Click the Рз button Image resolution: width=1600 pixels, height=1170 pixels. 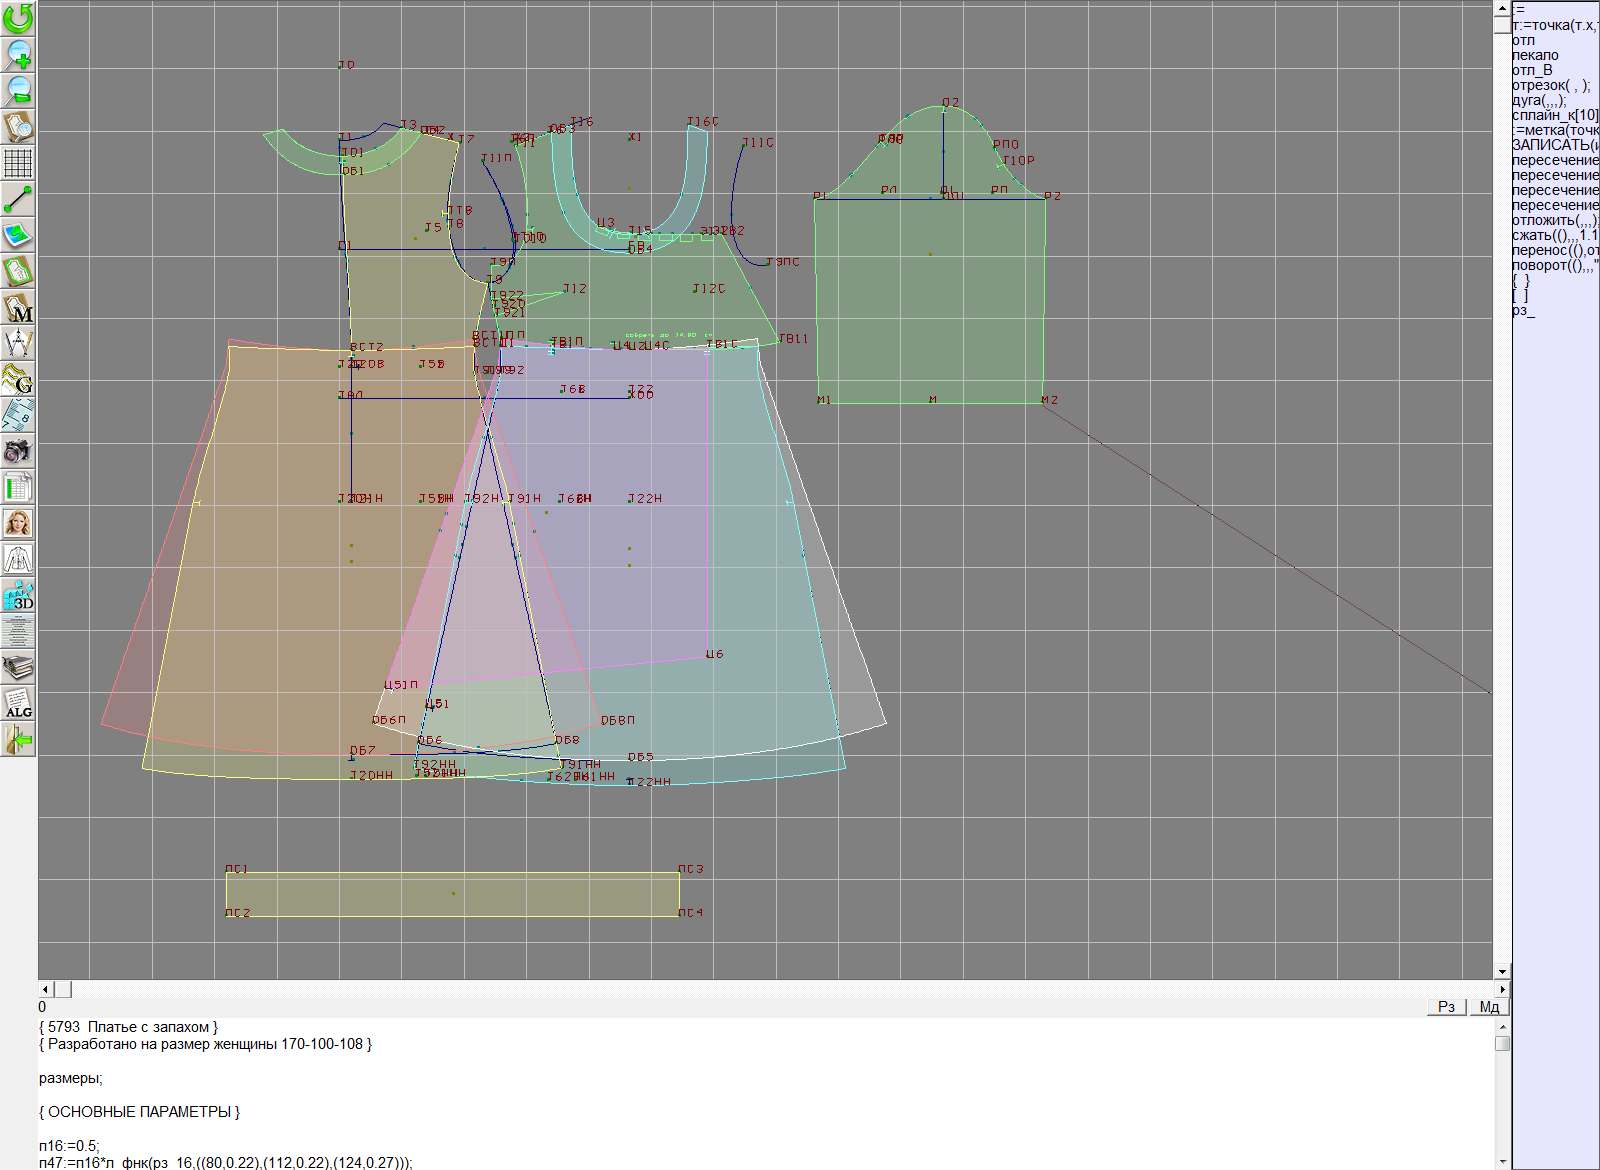(1446, 1007)
